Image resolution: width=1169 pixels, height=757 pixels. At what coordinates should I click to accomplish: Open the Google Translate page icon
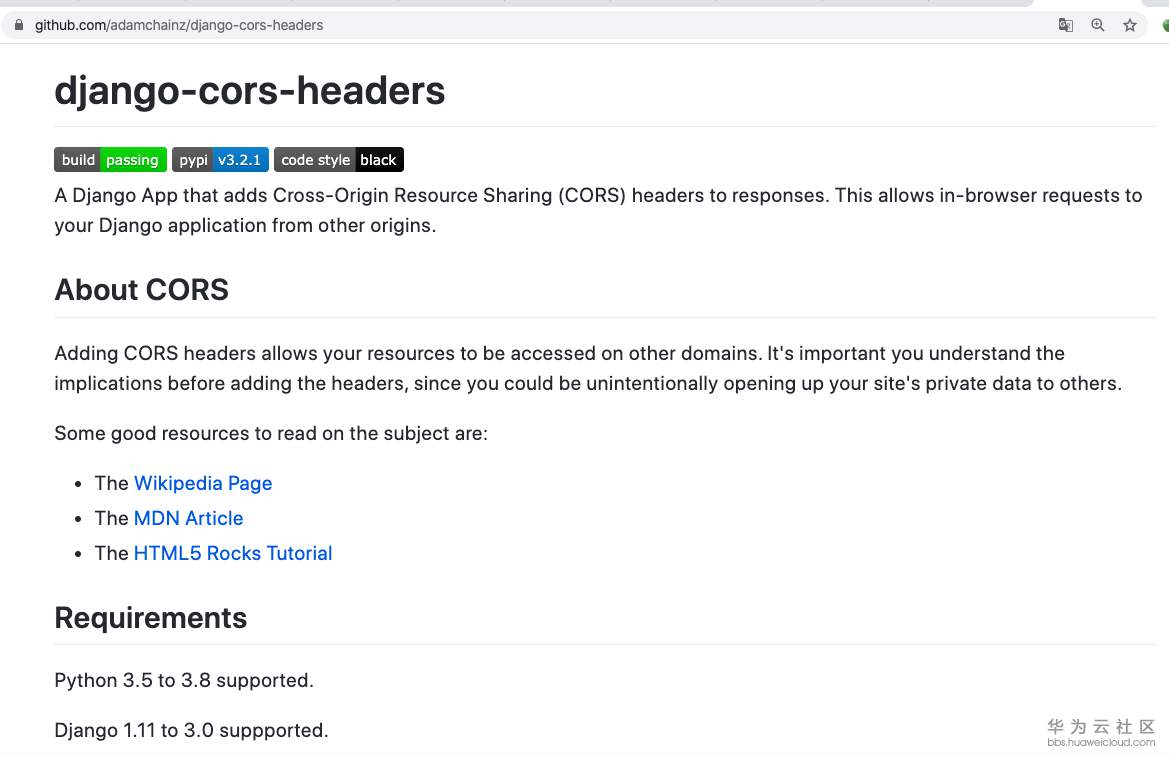(x=1066, y=25)
